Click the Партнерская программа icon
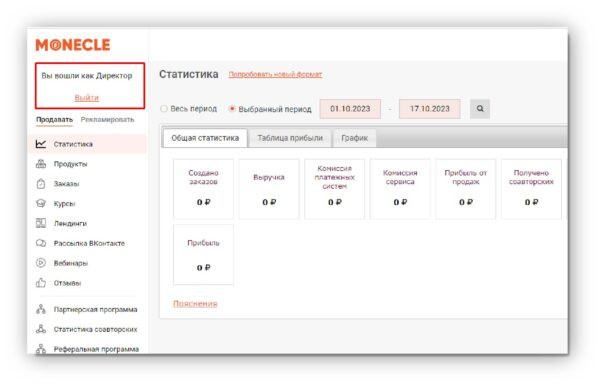 (x=41, y=309)
